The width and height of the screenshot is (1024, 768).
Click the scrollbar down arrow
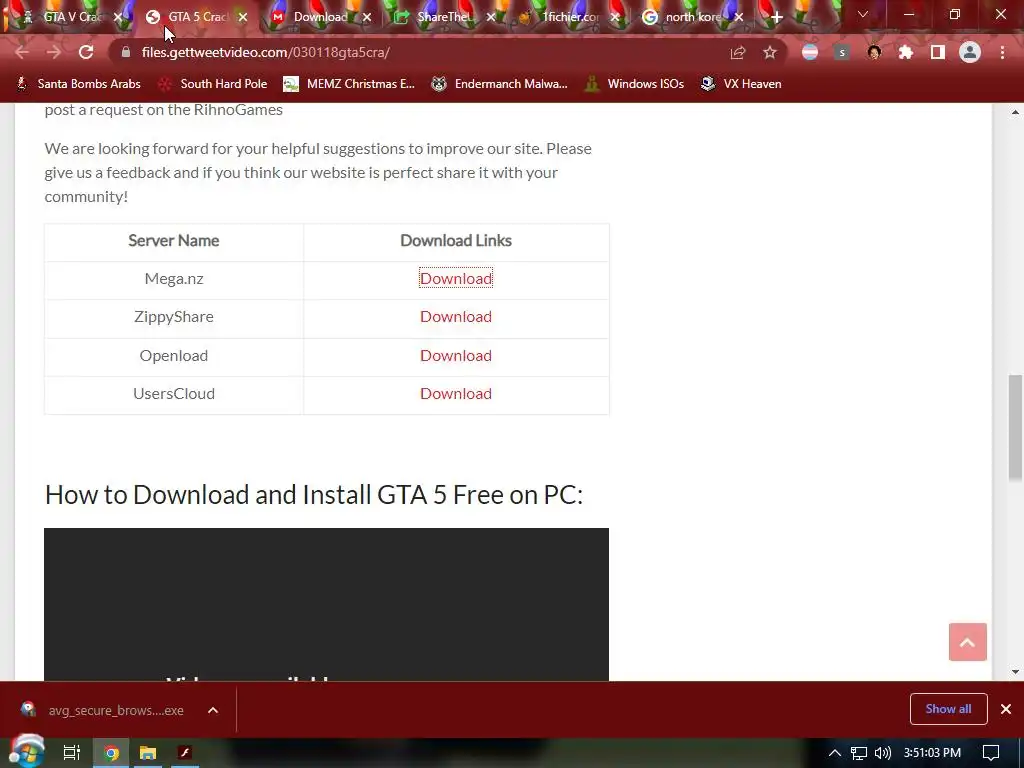[x=1016, y=671]
